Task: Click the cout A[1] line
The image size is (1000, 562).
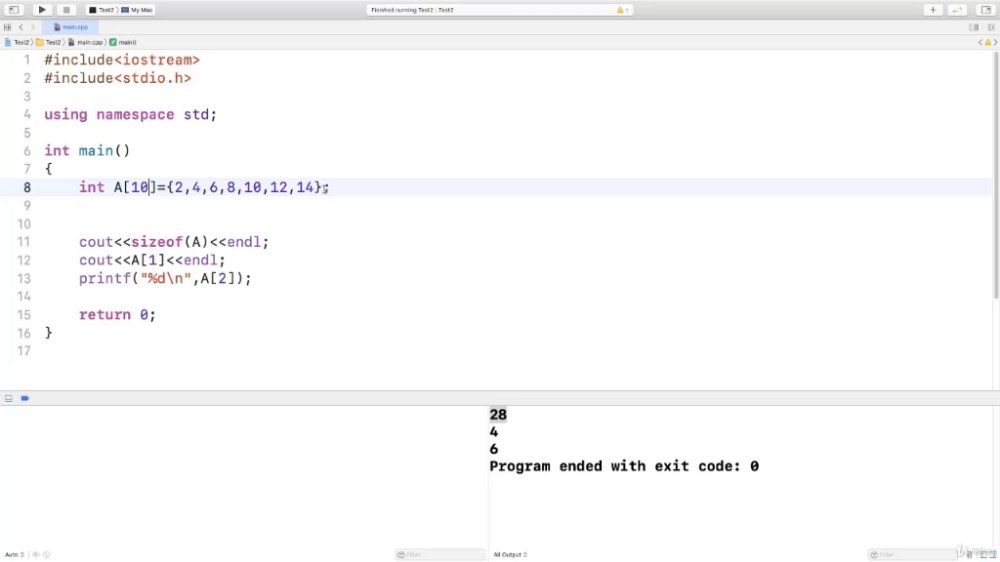Action: click(x=152, y=260)
